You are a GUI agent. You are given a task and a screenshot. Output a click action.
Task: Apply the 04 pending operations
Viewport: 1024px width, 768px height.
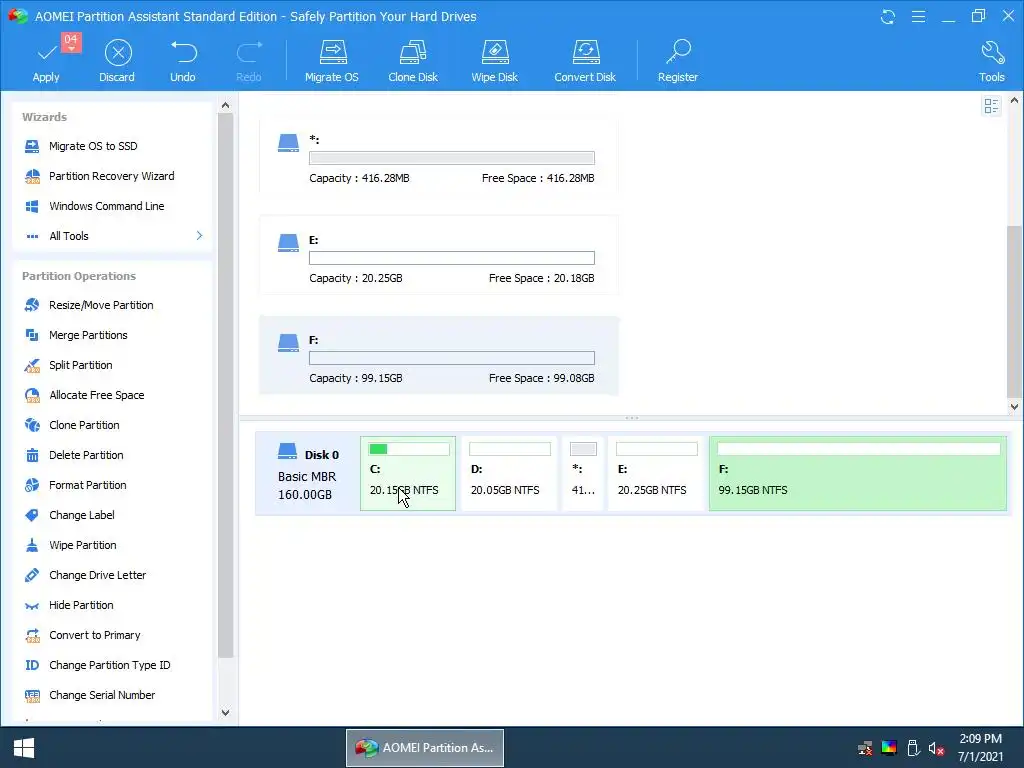point(46,60)
